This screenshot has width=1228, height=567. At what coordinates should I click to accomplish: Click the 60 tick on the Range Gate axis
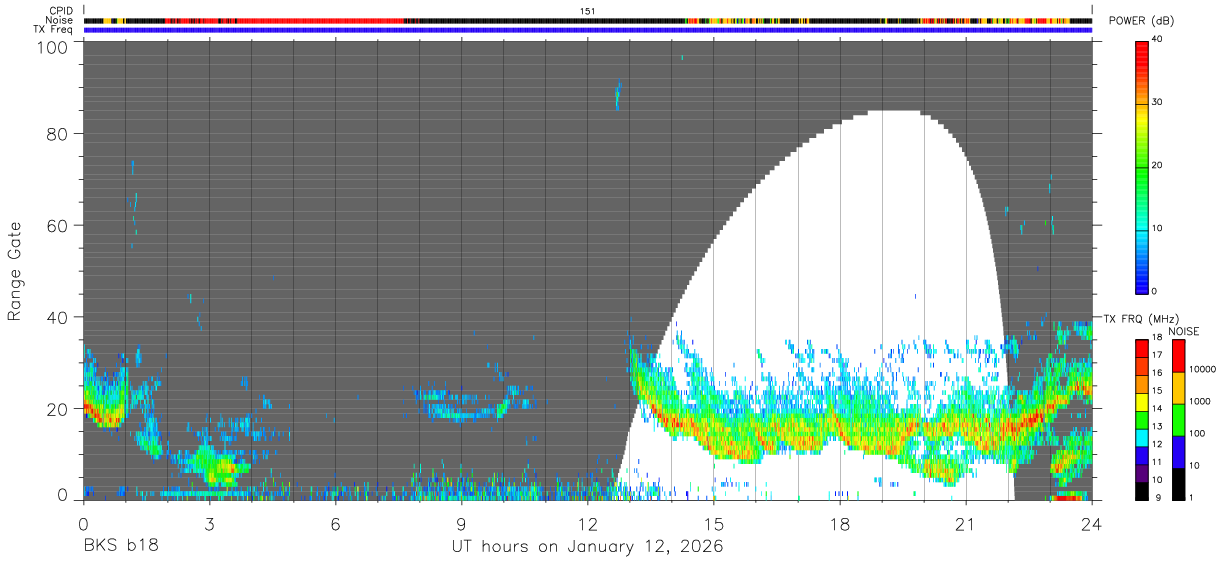tap(56, 225)
